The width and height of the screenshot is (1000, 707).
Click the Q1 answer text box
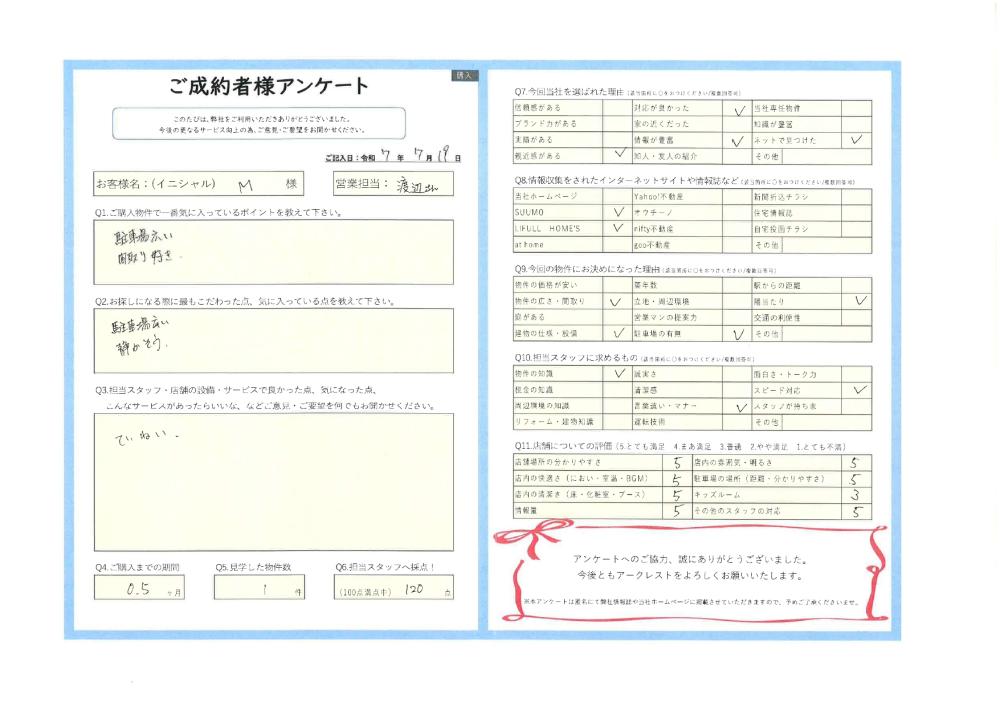tap(273, 250)
